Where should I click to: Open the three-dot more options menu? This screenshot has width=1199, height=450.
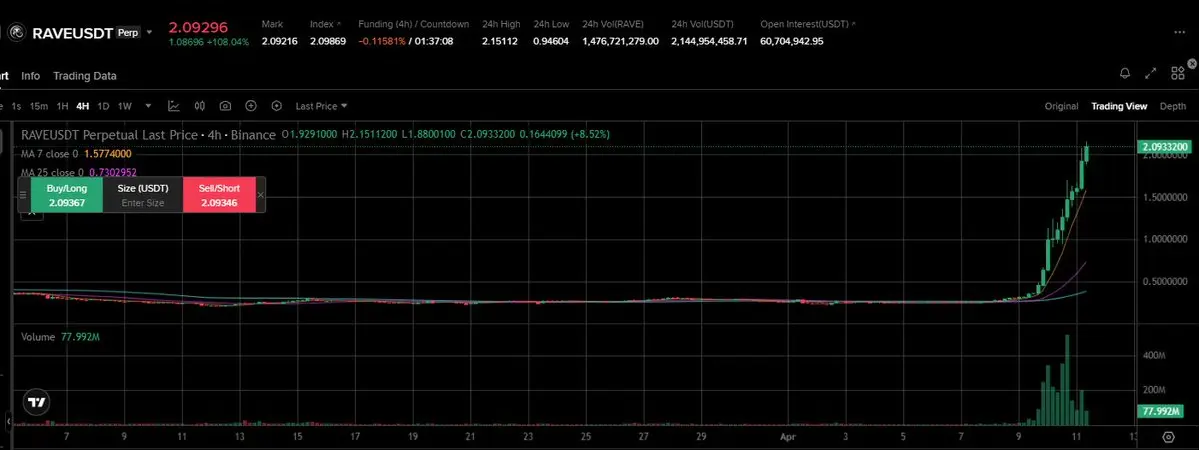(1180, 32)
